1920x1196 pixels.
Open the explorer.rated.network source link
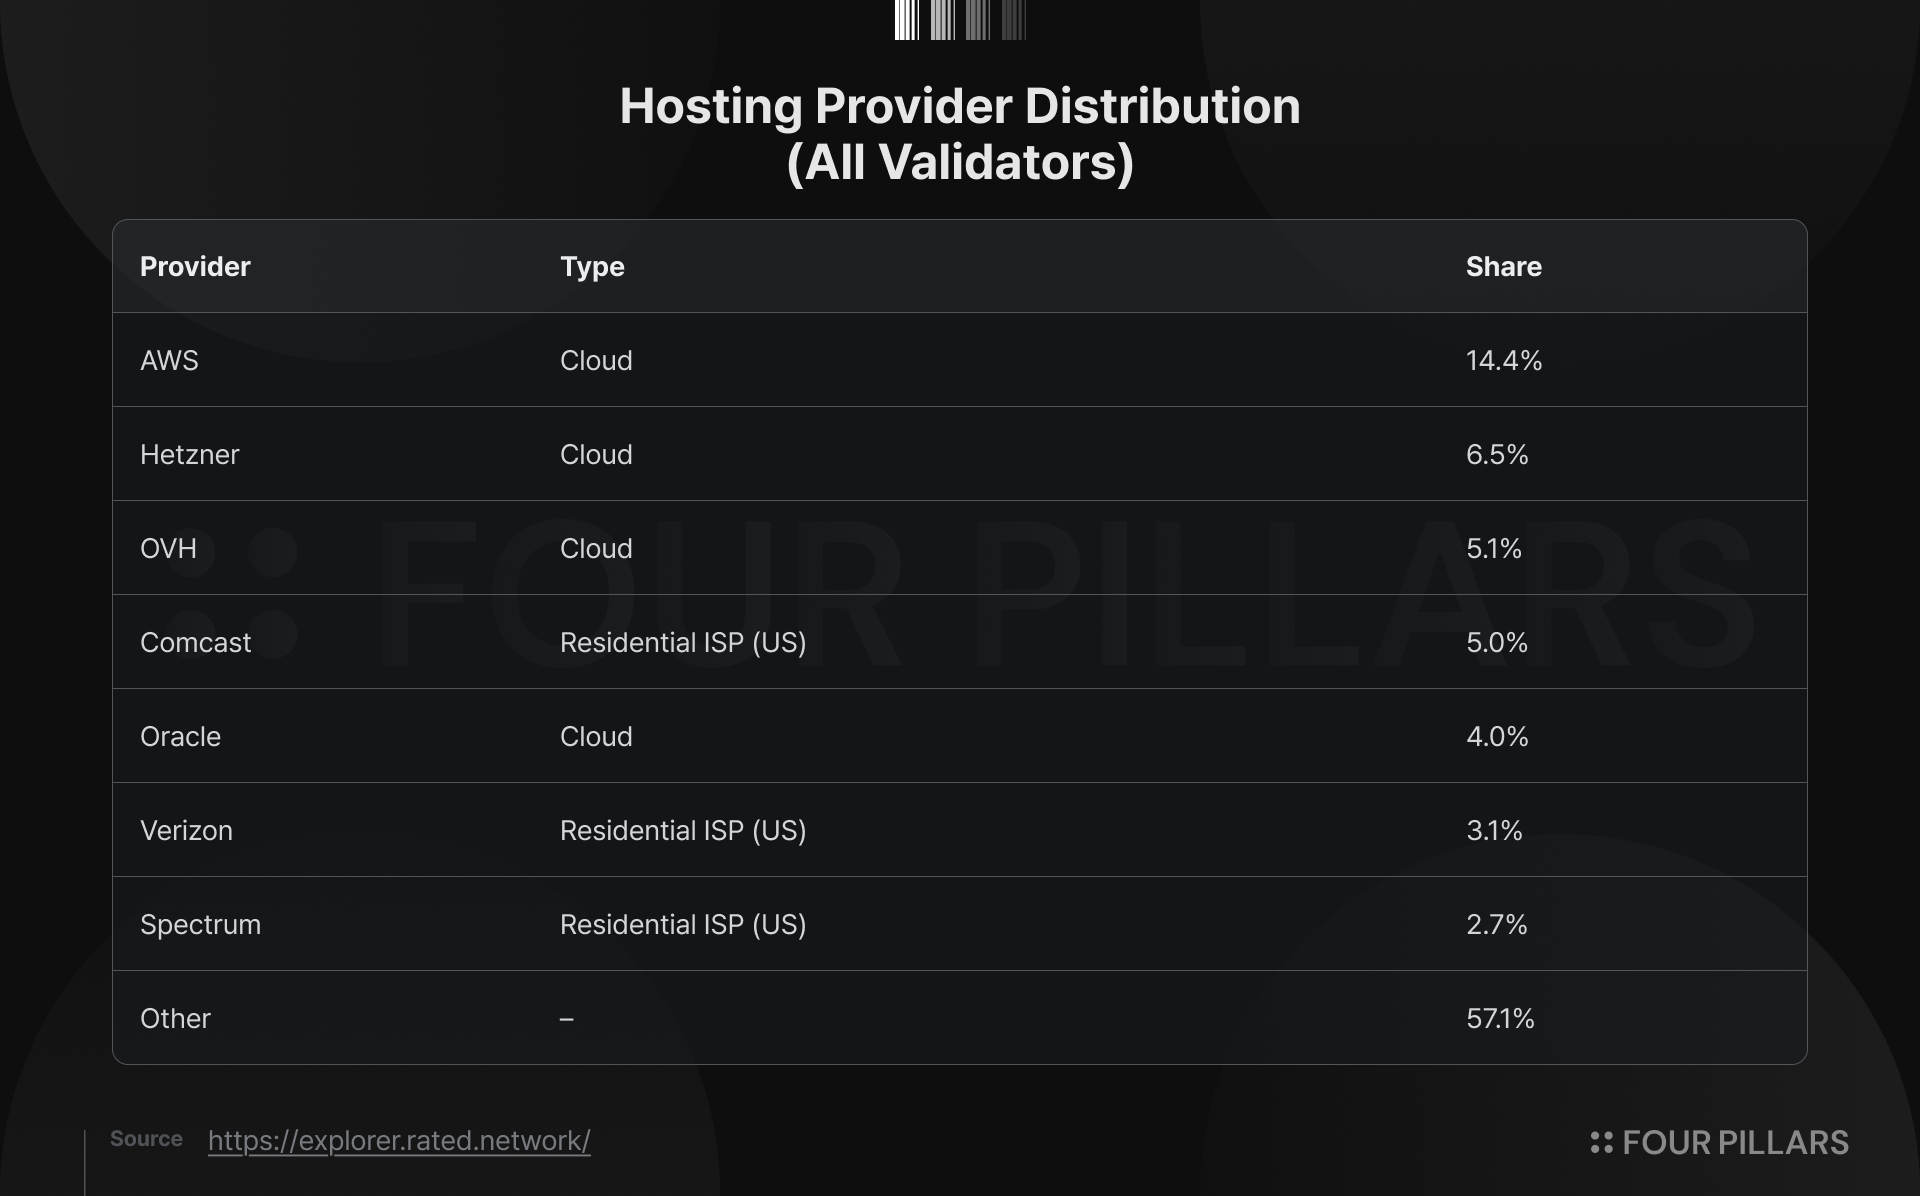click(x=399, y=1141)
